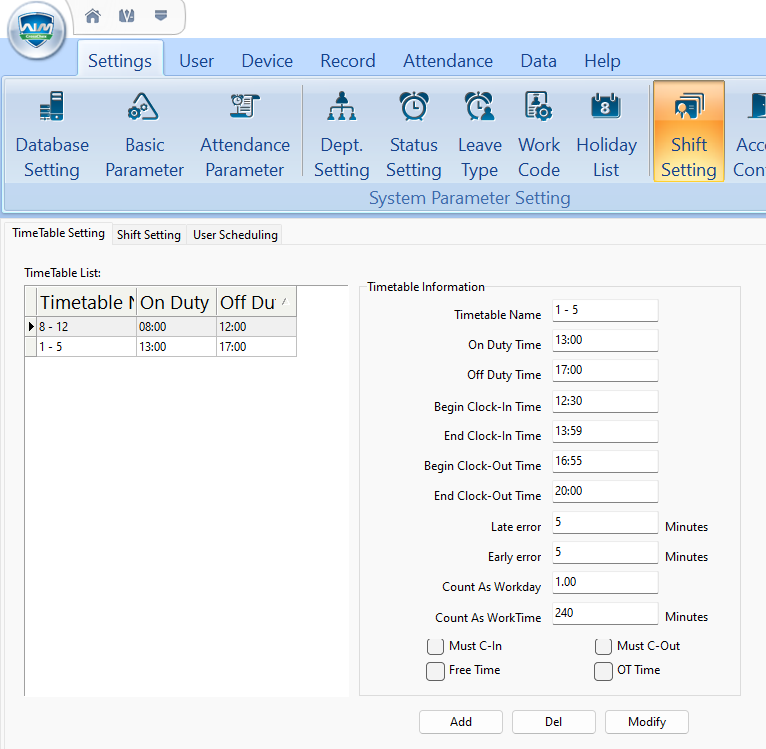The height and width of the screenshot is (749, 766).
Task: Click the row selector arrow for 8 - 12
Action: [31, 326]
